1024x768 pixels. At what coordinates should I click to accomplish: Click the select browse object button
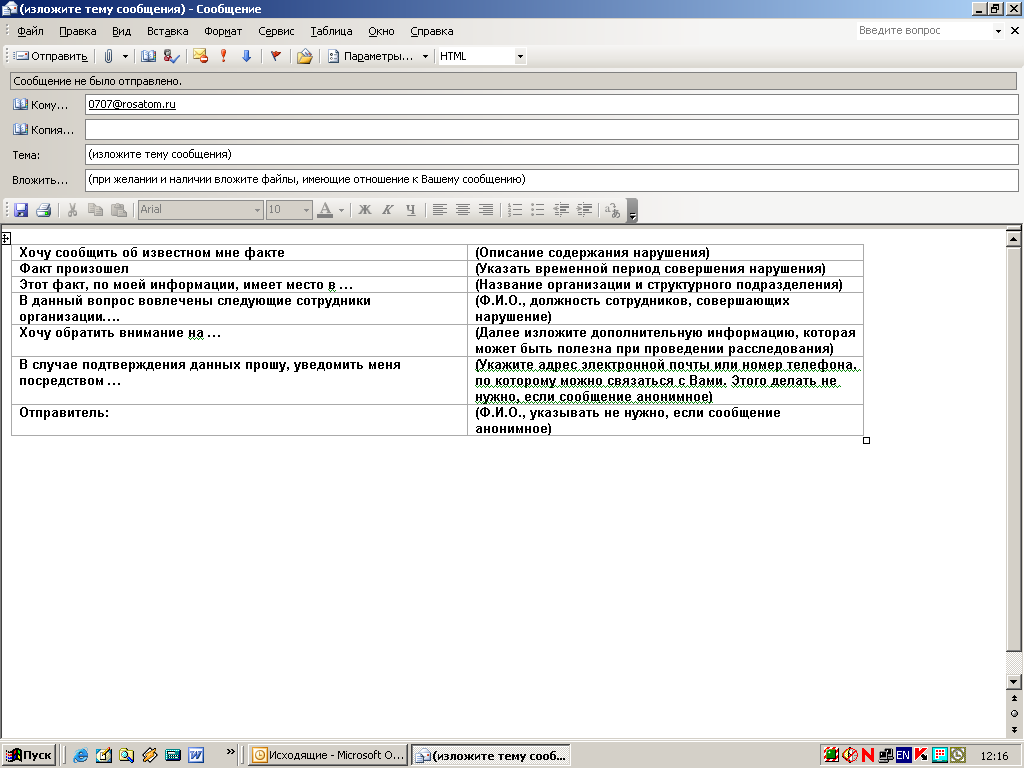pyautogui.click(x=1014, y=714)
